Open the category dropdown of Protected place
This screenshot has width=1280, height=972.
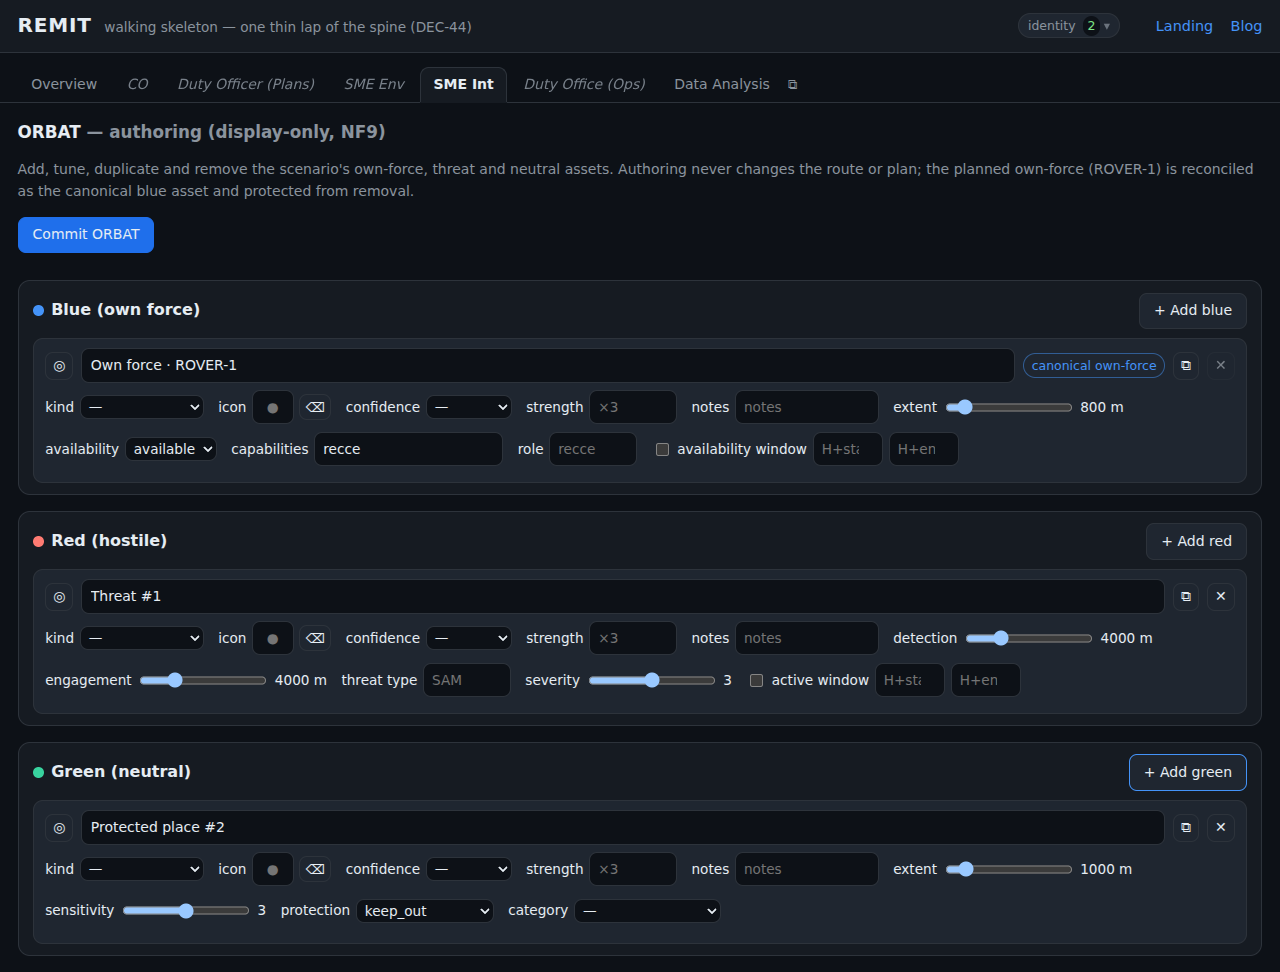coord(647,912)
